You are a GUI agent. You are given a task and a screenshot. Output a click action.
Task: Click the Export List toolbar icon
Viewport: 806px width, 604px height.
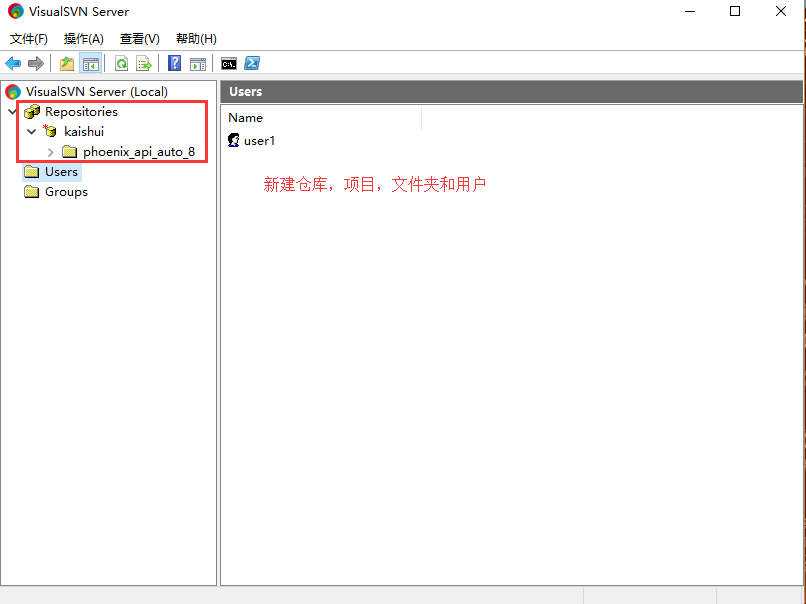[144, 64]
